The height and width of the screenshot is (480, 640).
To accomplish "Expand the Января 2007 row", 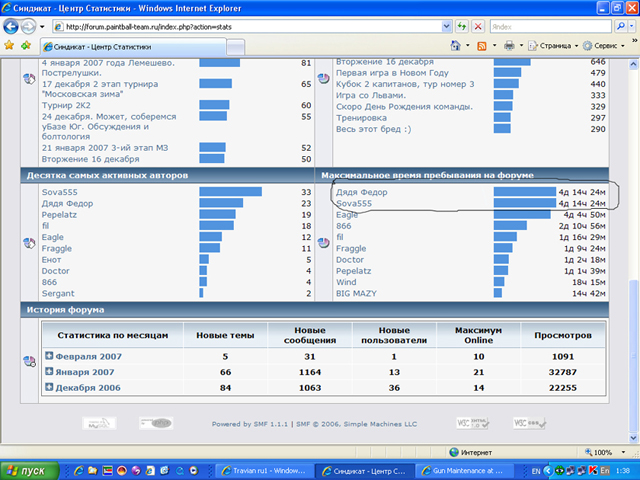I will click(49, 372).
